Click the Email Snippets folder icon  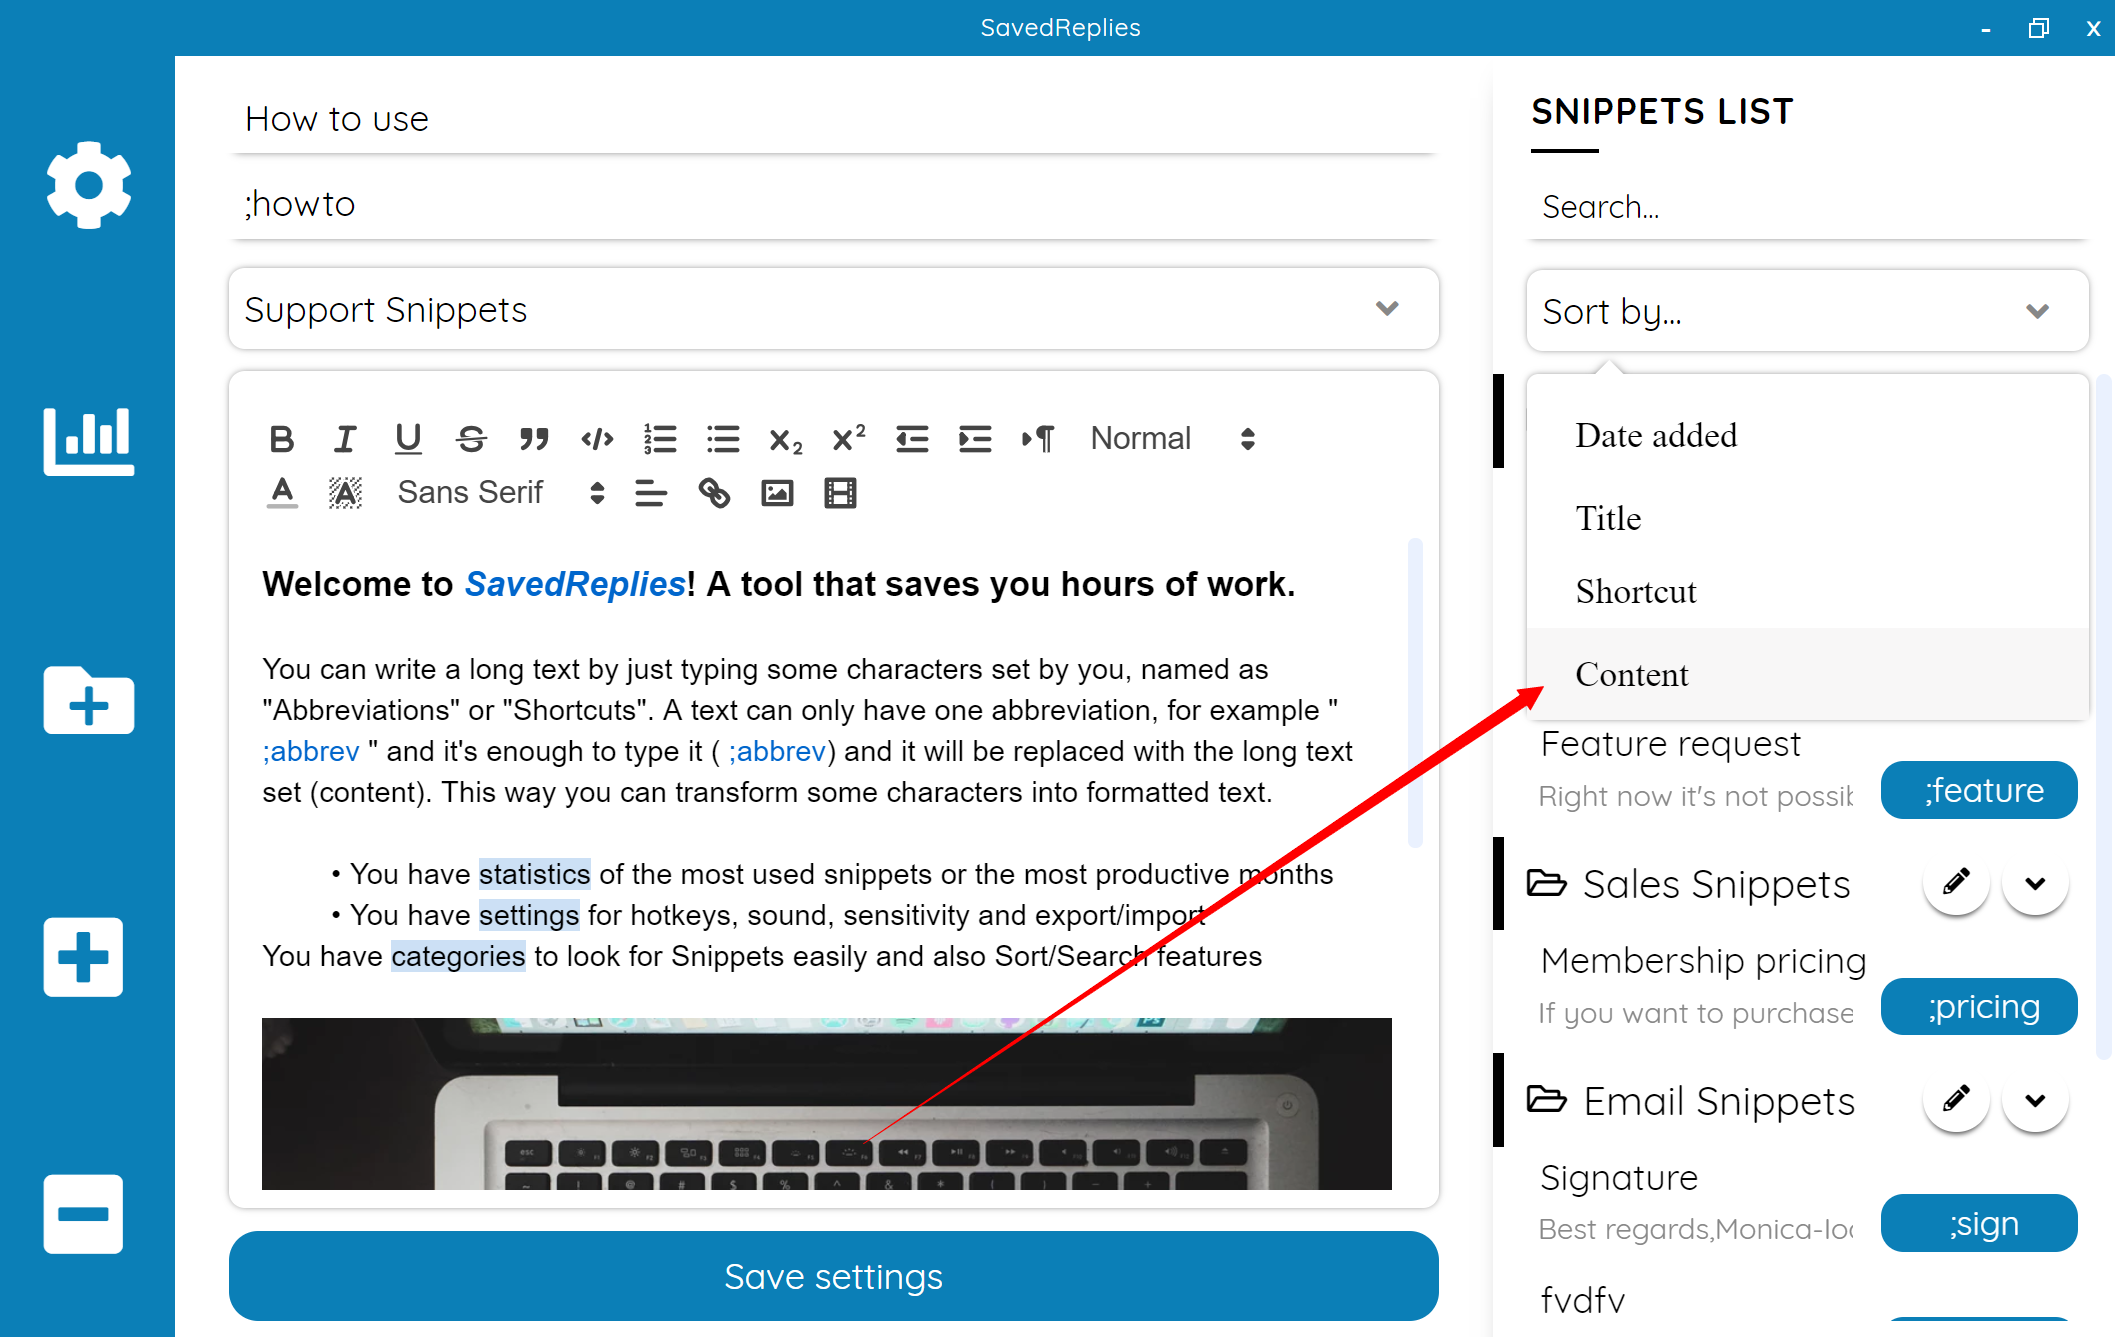(1546, 1100)
